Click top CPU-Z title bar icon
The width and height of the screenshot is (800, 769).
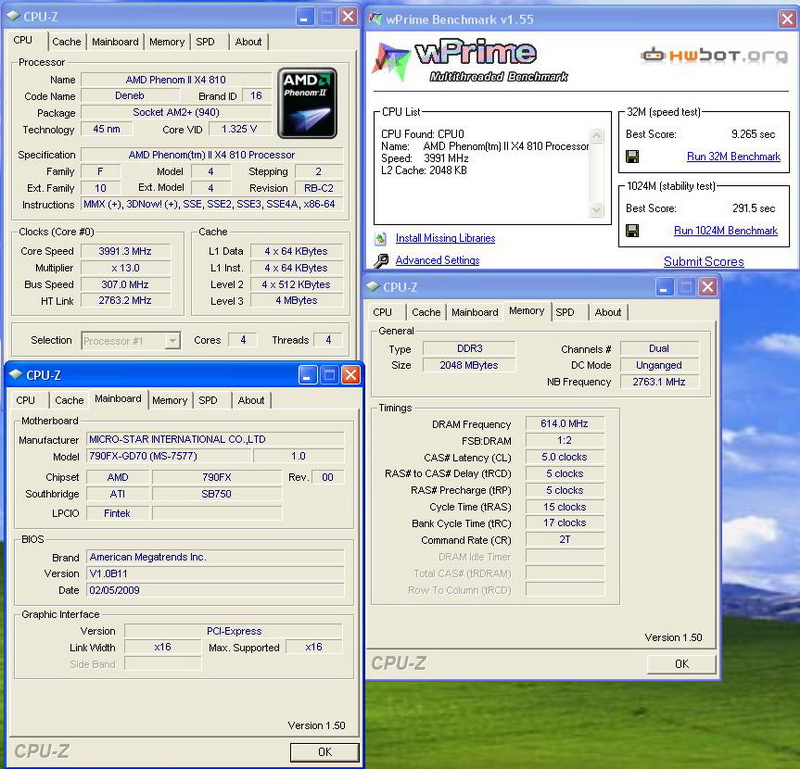(x=13, y=16)
